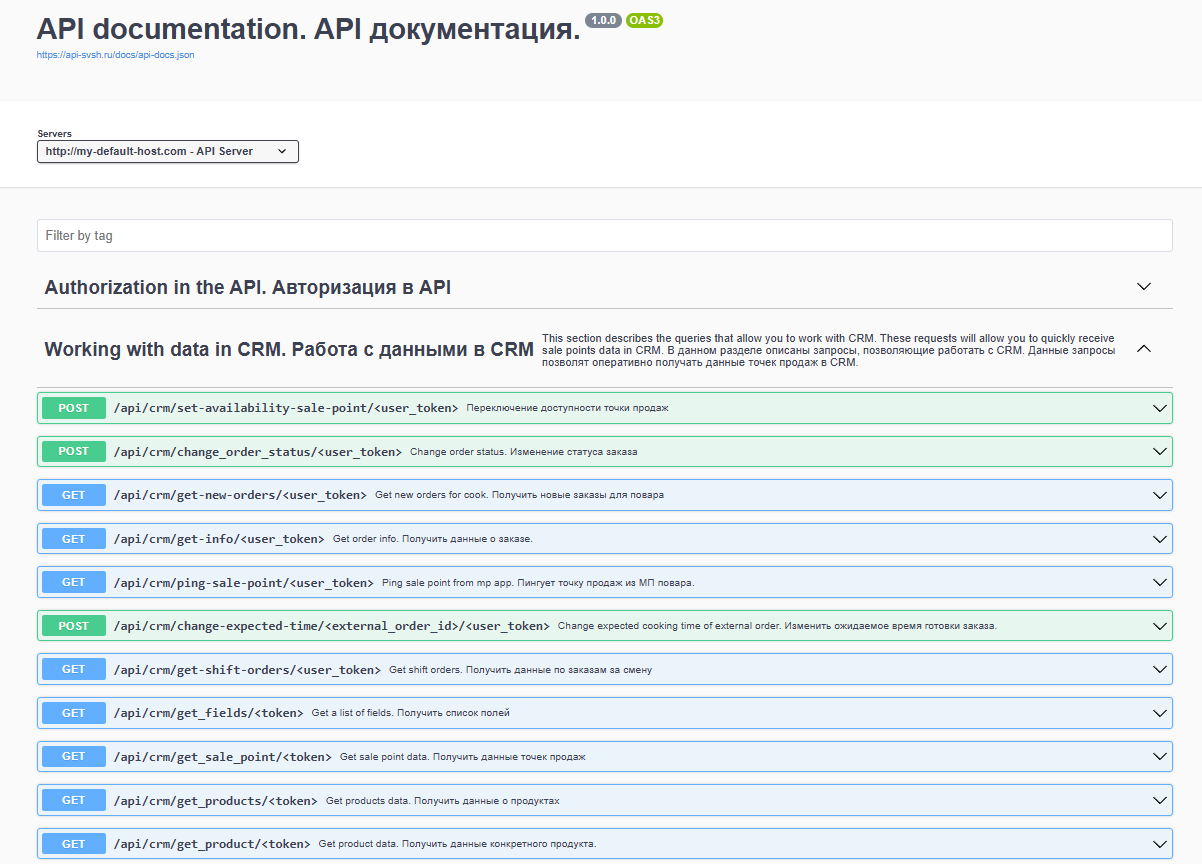
Task: Open path /api/crm/get-shift-orders/<user_token>
Action: (x=248, y=670)
